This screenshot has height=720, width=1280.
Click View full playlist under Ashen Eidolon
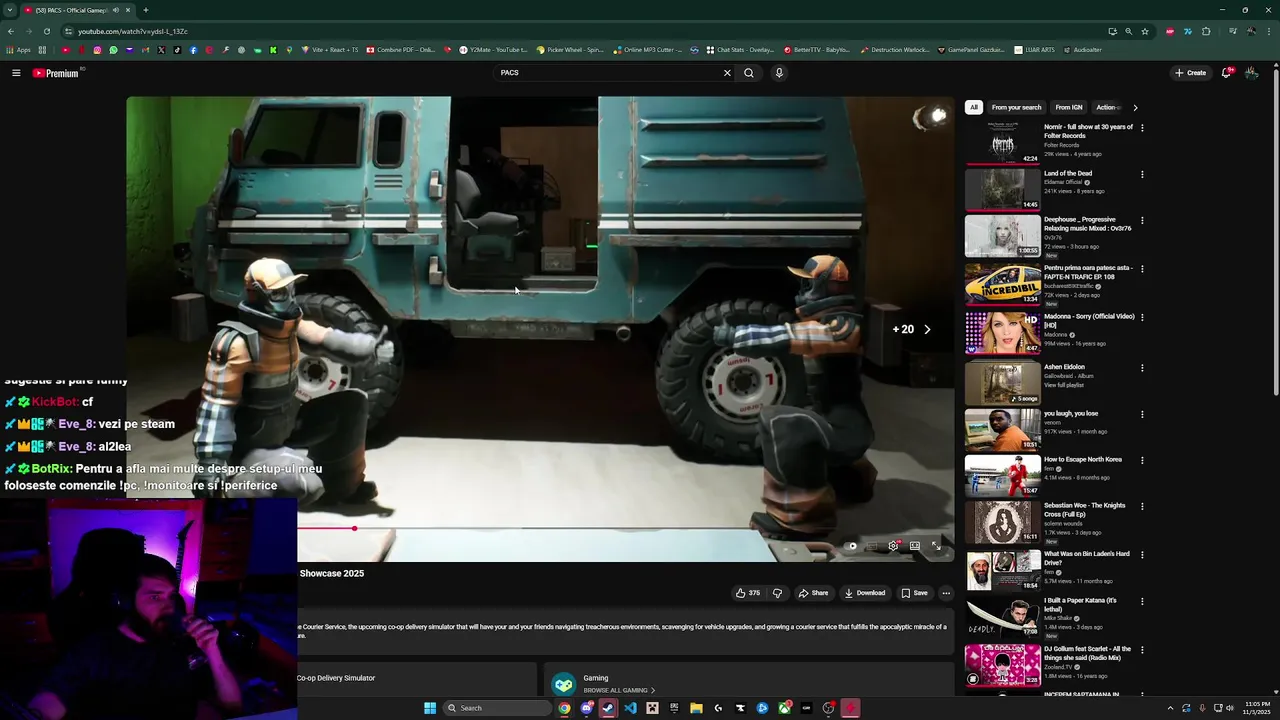(1063, 385)
